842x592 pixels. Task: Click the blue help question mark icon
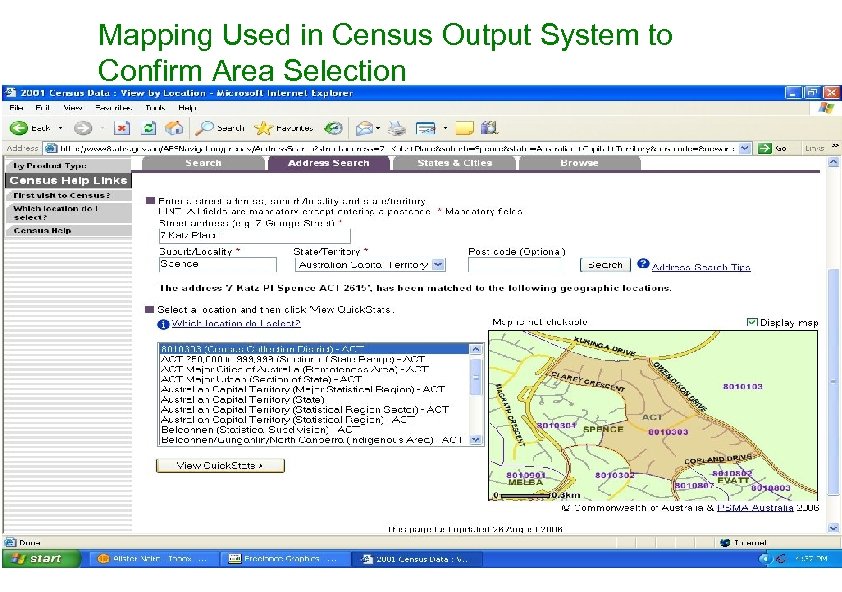pos(643,264)
